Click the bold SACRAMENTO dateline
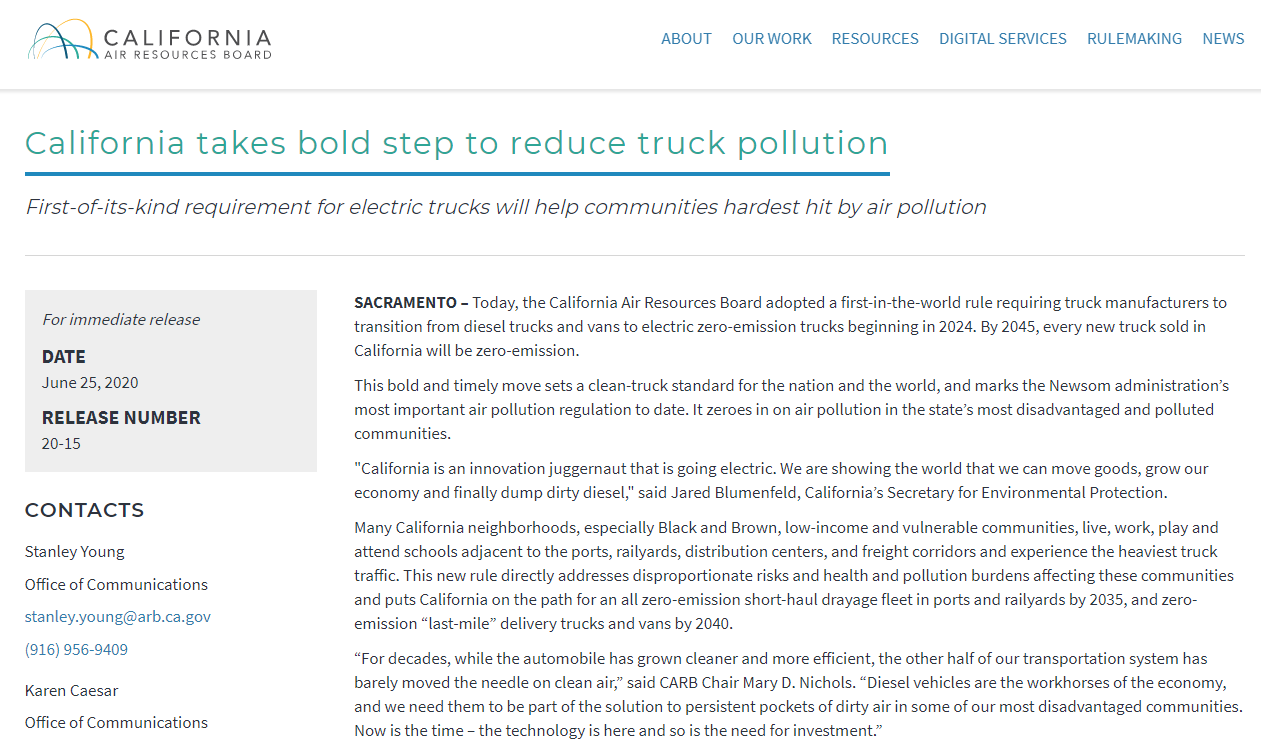The width and height of the screenshot is (1261, 743). (x=410, y=303)
